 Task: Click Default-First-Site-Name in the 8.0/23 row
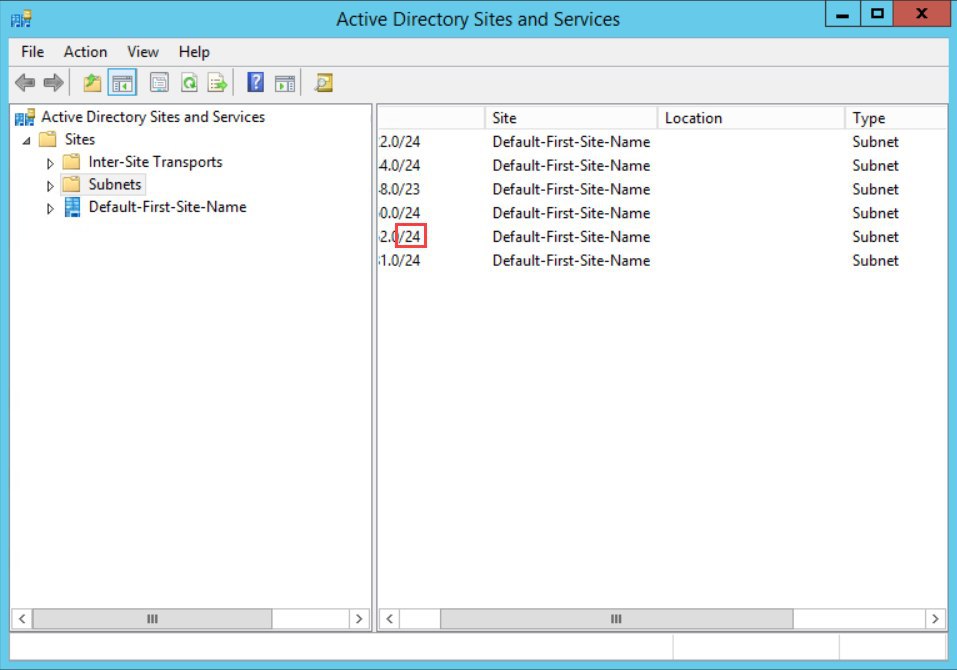coord(571,189)
